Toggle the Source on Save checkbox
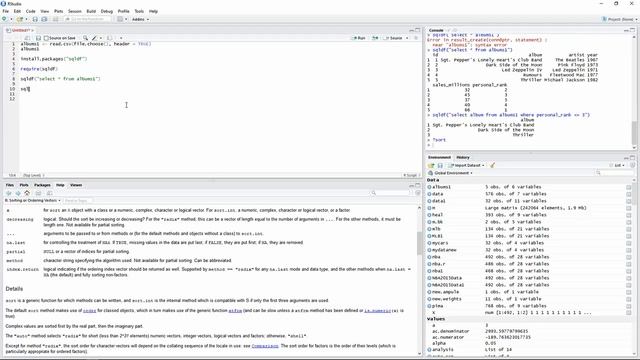 (x=46, y=38)
